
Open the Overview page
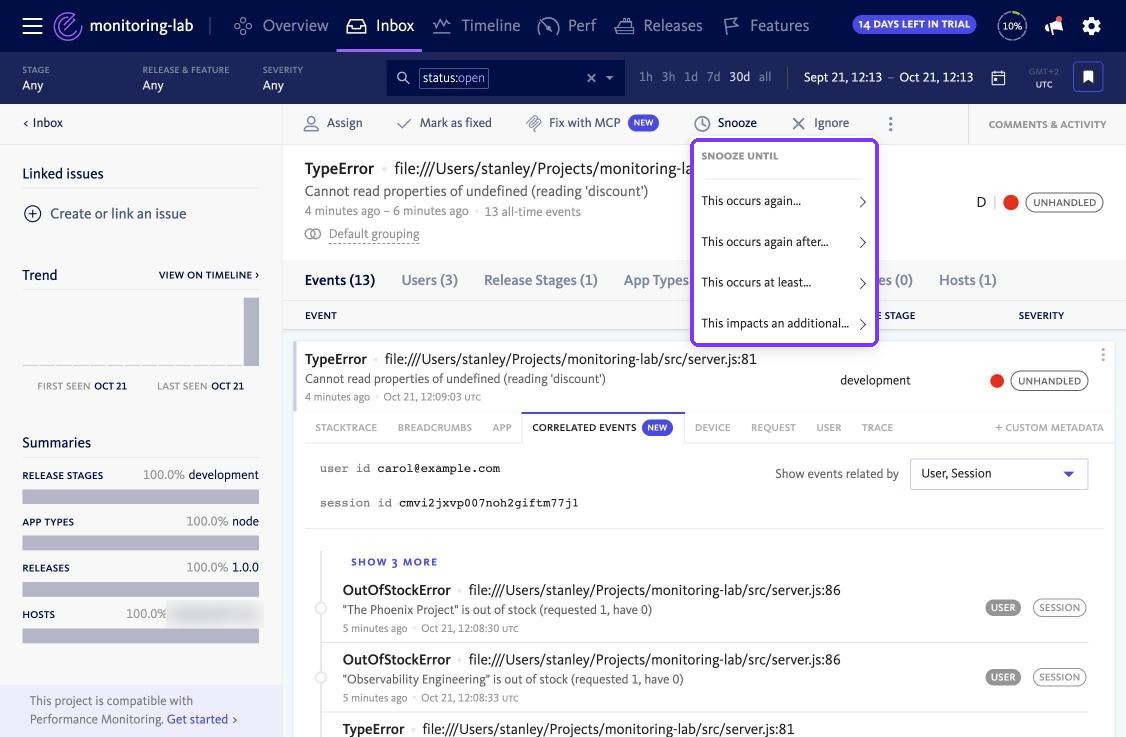[x=281, y=26]
